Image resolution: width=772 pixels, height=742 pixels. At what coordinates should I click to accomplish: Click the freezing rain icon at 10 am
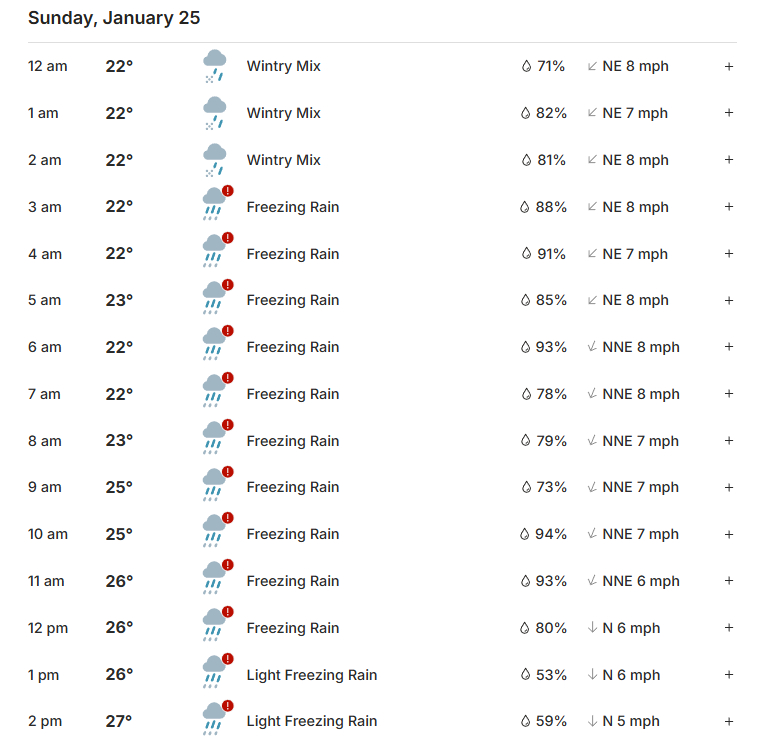point(214,534)
